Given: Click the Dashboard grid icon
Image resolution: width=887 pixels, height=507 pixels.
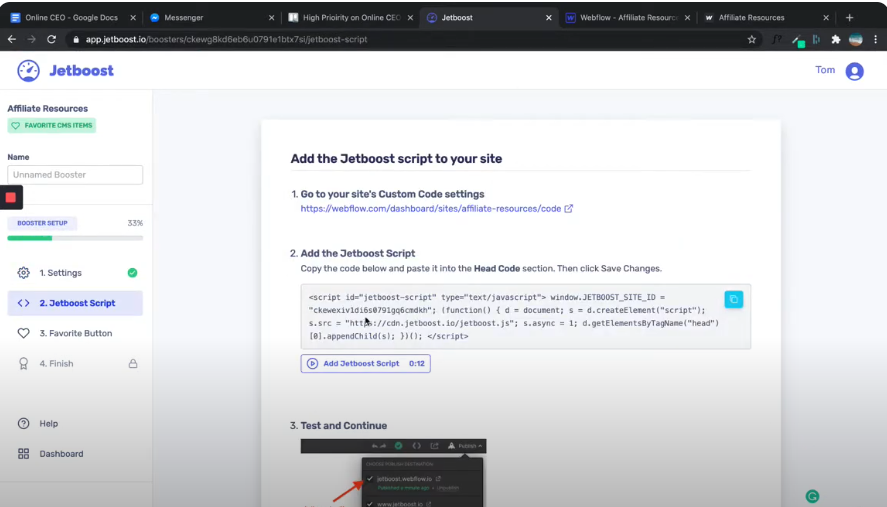Looking at the screenshot, I should click(x=23, y=454).
